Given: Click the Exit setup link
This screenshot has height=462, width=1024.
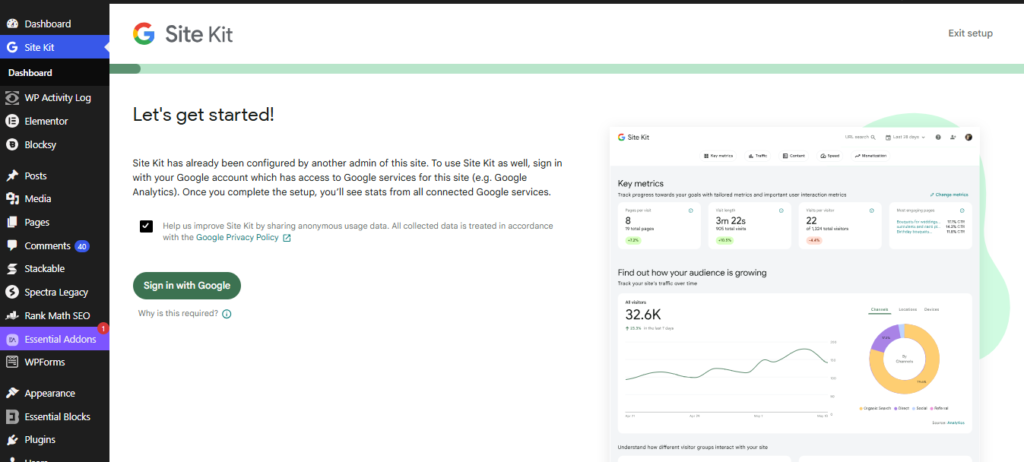Looking at the screenshot, I should [x=970, y=33].
